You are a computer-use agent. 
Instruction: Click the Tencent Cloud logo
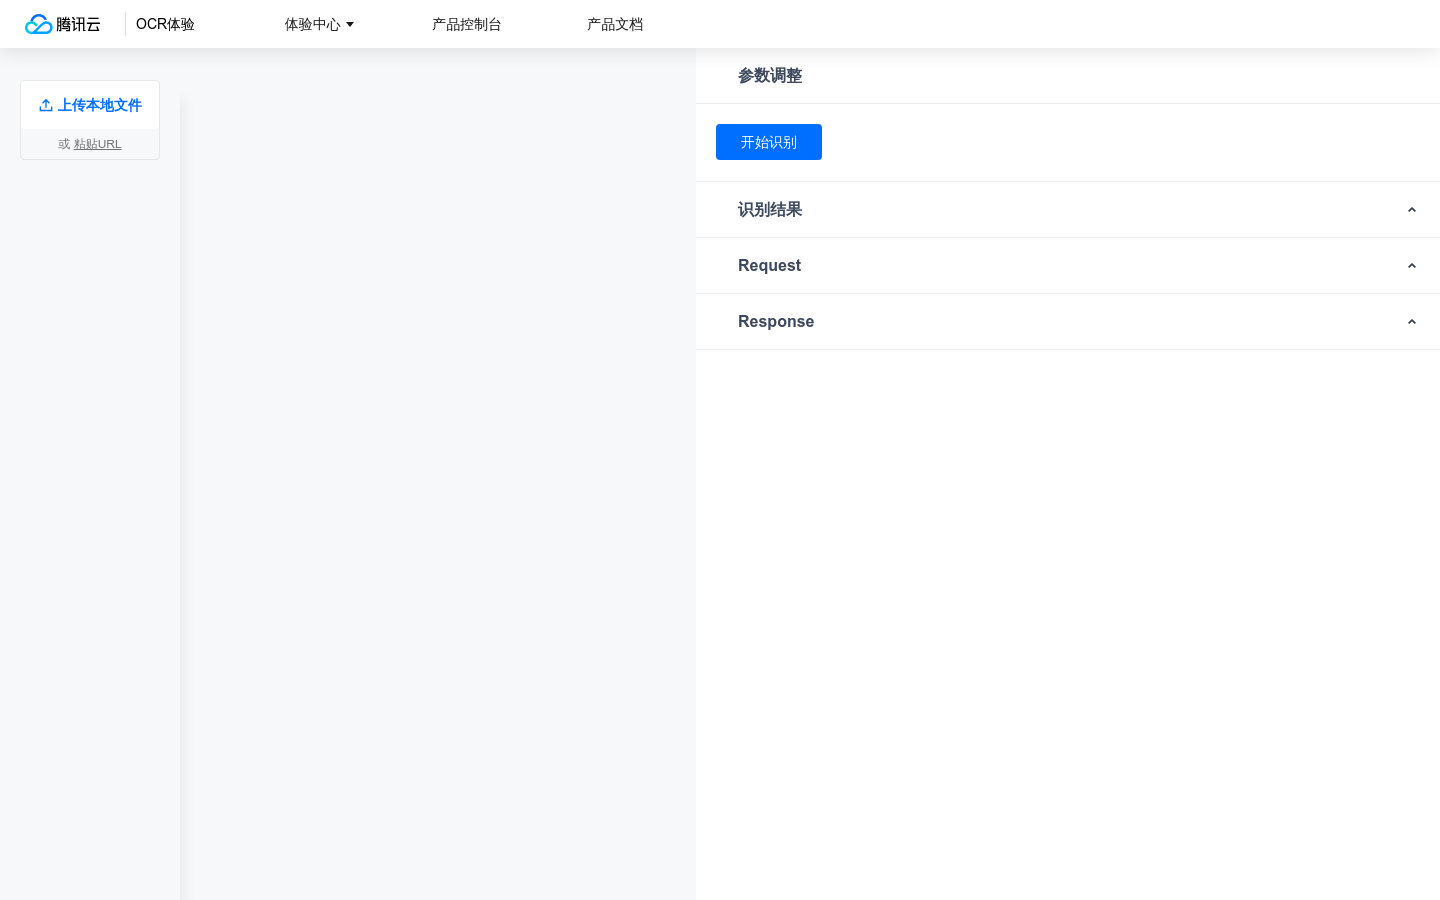point(62,24)
